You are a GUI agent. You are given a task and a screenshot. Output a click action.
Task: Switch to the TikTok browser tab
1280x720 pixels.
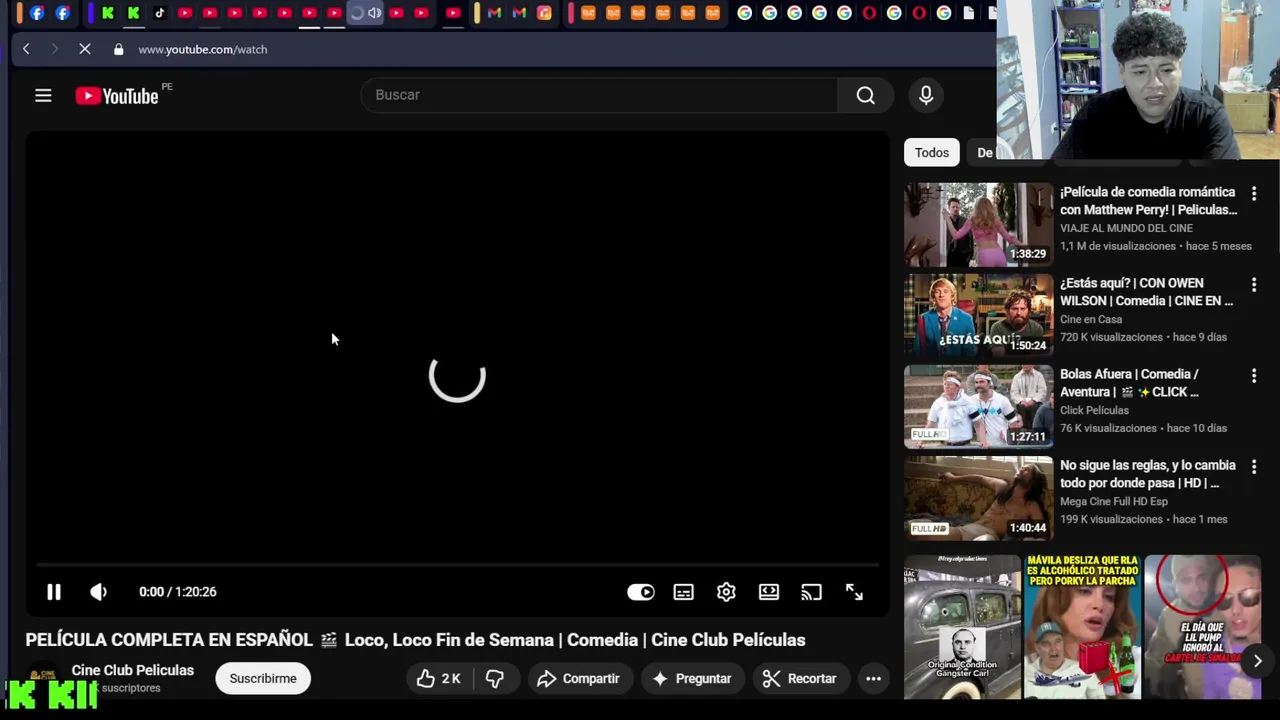tap(160, 13)
